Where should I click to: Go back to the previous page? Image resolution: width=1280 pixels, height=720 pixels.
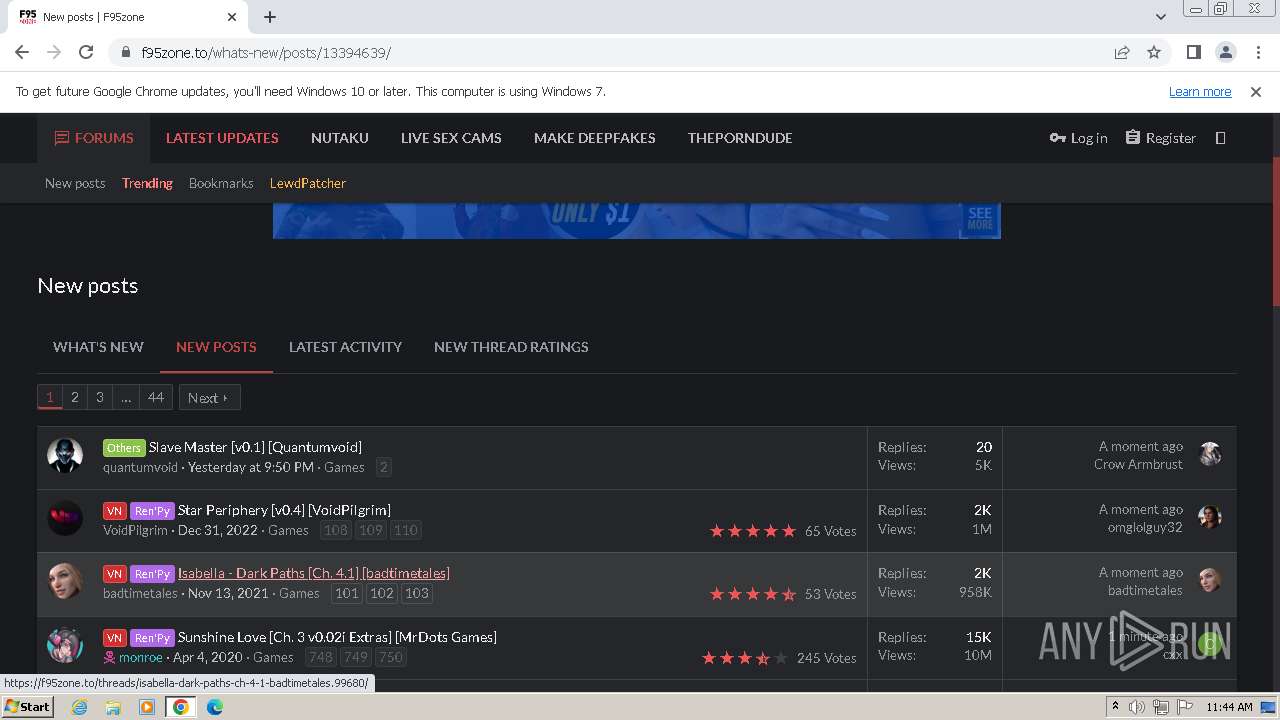coord(22,52)
